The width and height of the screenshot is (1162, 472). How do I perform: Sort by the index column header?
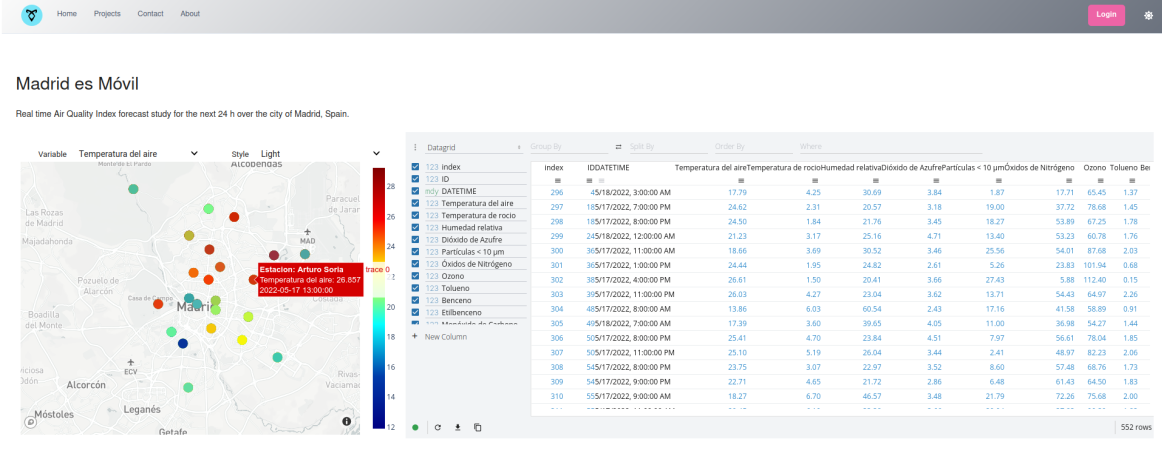(554, 168)
